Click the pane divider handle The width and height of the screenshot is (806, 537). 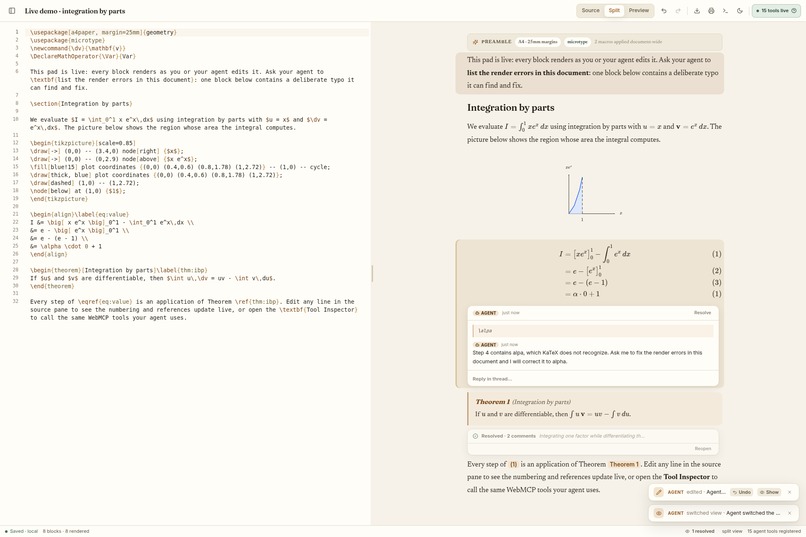(x=372, y=273)
